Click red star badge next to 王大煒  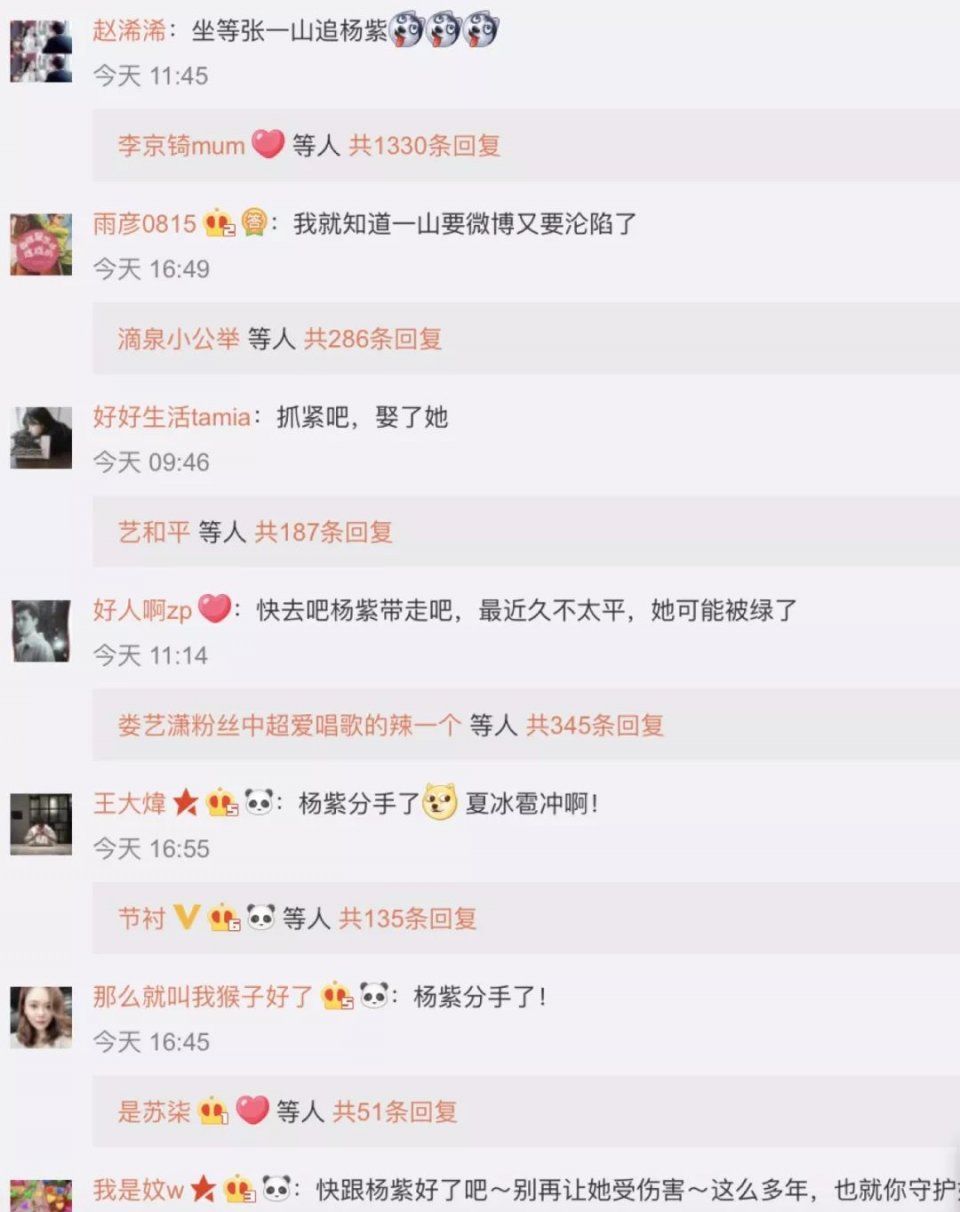pyautogui.click(x=185, y=802)
